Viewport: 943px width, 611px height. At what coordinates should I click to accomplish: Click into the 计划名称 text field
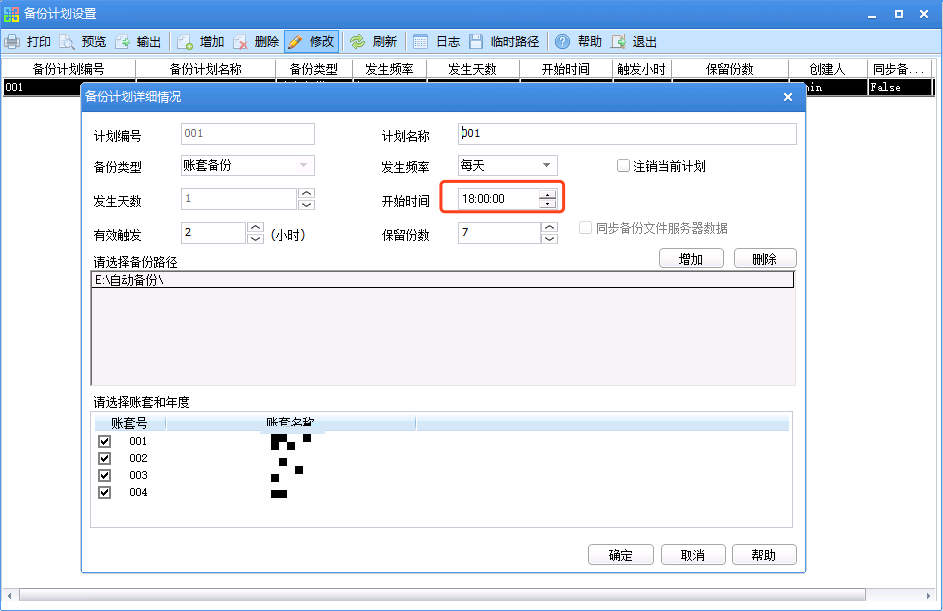[627, 134]
